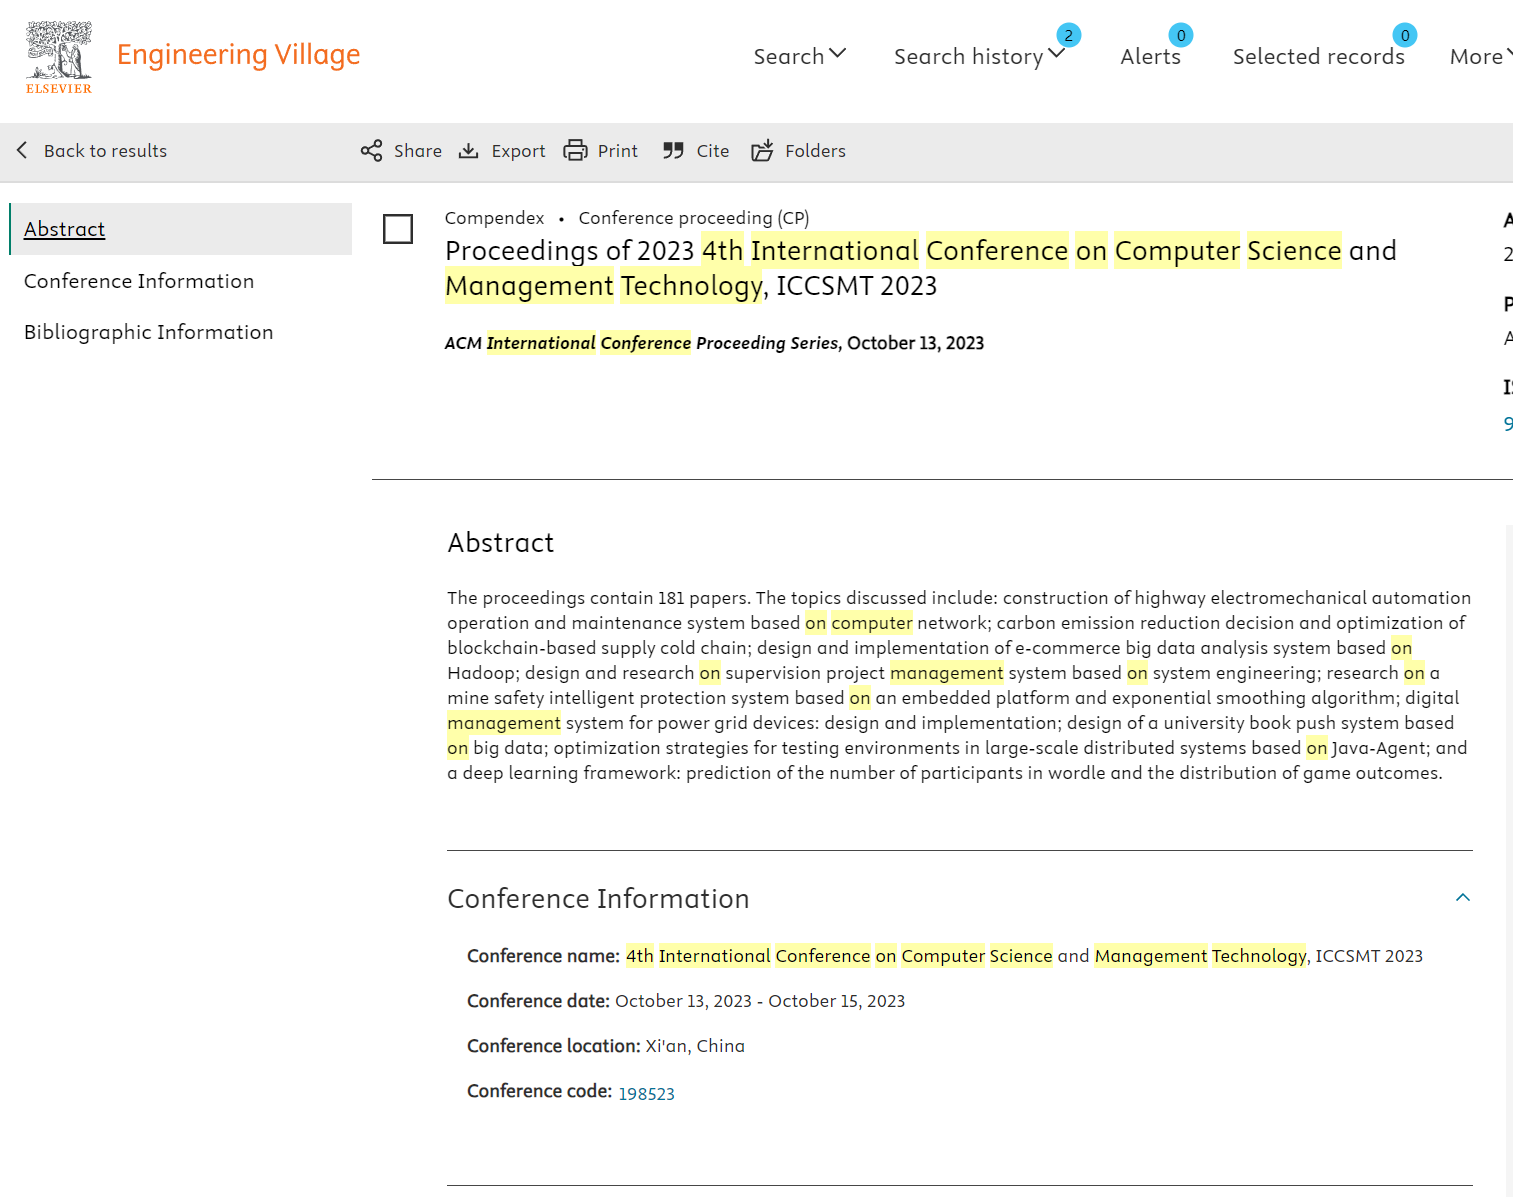Click the back arrow icon
This screenshot has width=1513, height=1197.
pos(22,150)
